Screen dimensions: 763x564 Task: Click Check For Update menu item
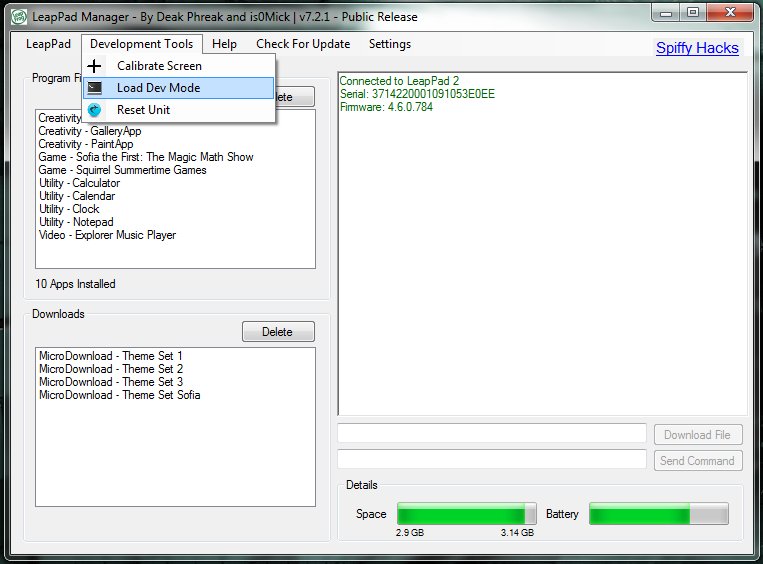303,44
